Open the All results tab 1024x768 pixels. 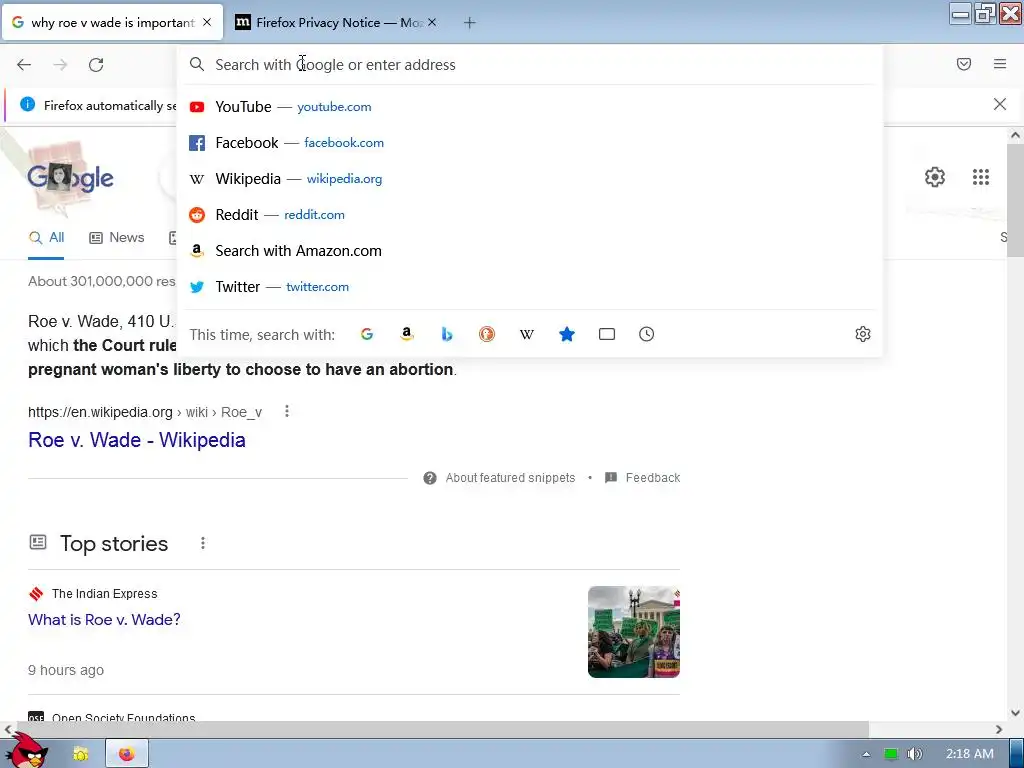[46, 238]
